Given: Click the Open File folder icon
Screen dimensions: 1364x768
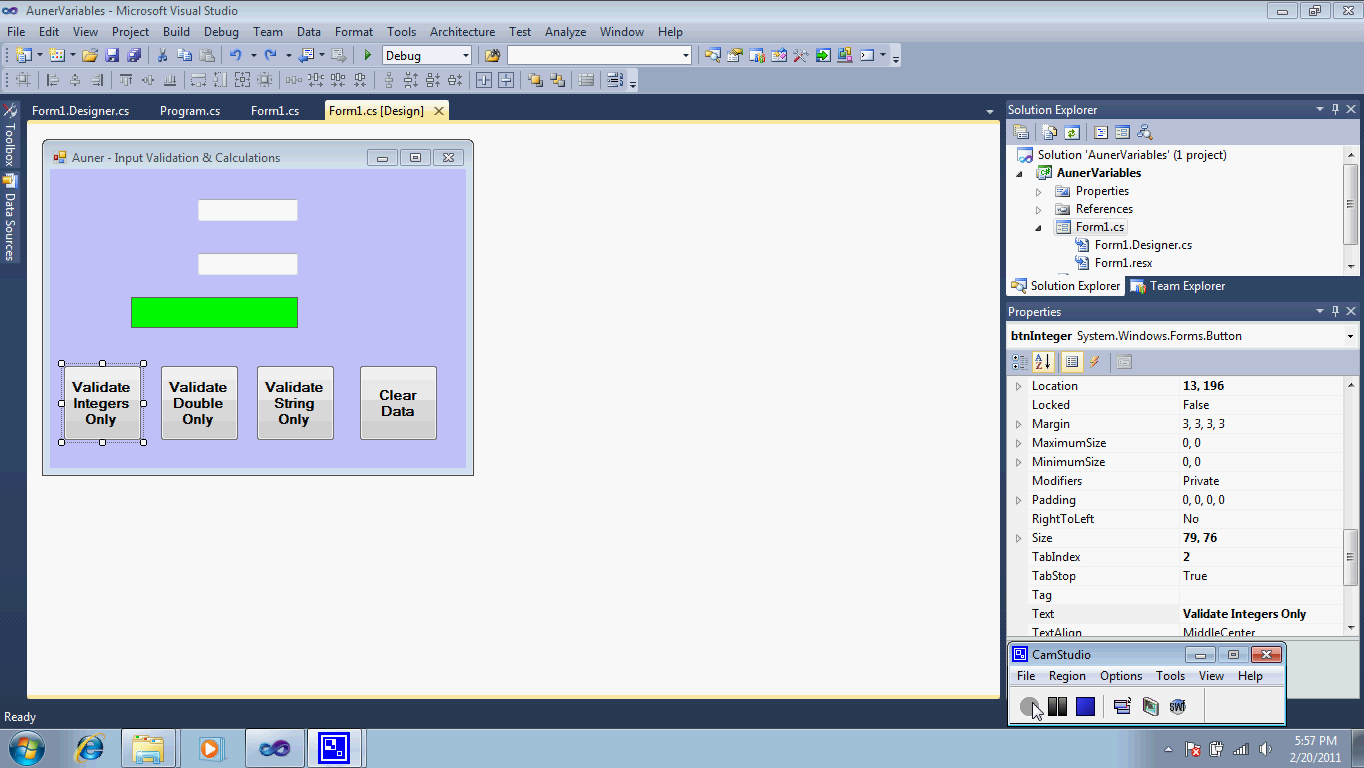Looking at the screenshot, I should pos(90,56).
